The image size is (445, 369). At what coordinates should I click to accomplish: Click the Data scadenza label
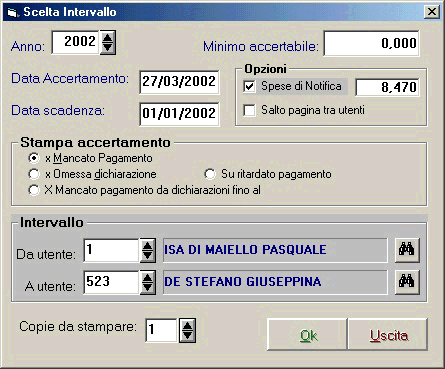coord(58,110)
